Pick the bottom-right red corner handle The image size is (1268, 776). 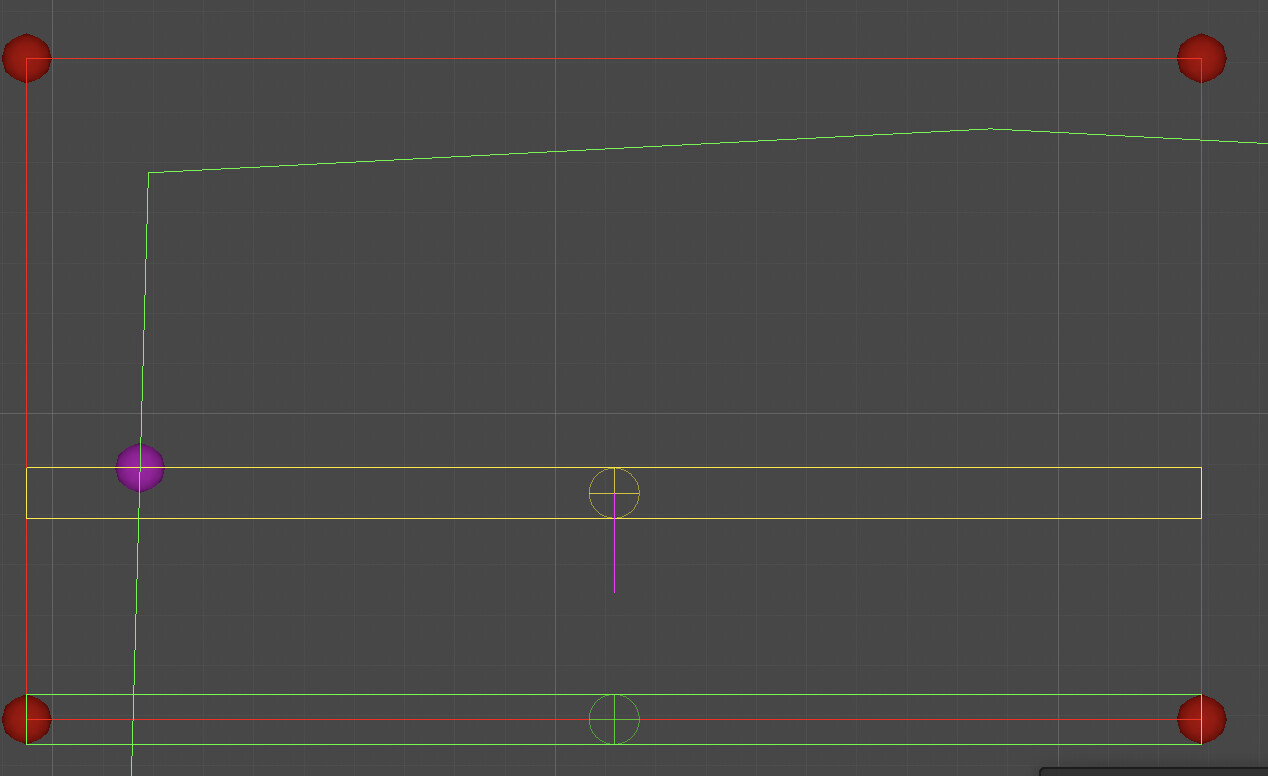[x=1202, y=719]
